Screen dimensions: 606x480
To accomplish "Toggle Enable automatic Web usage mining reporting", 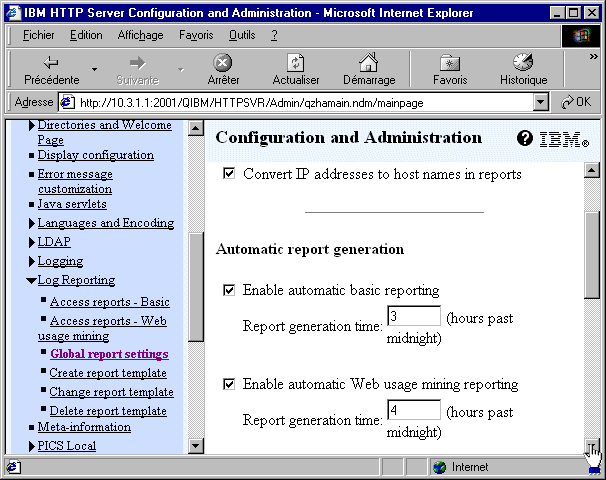I will tap(229, 384).
